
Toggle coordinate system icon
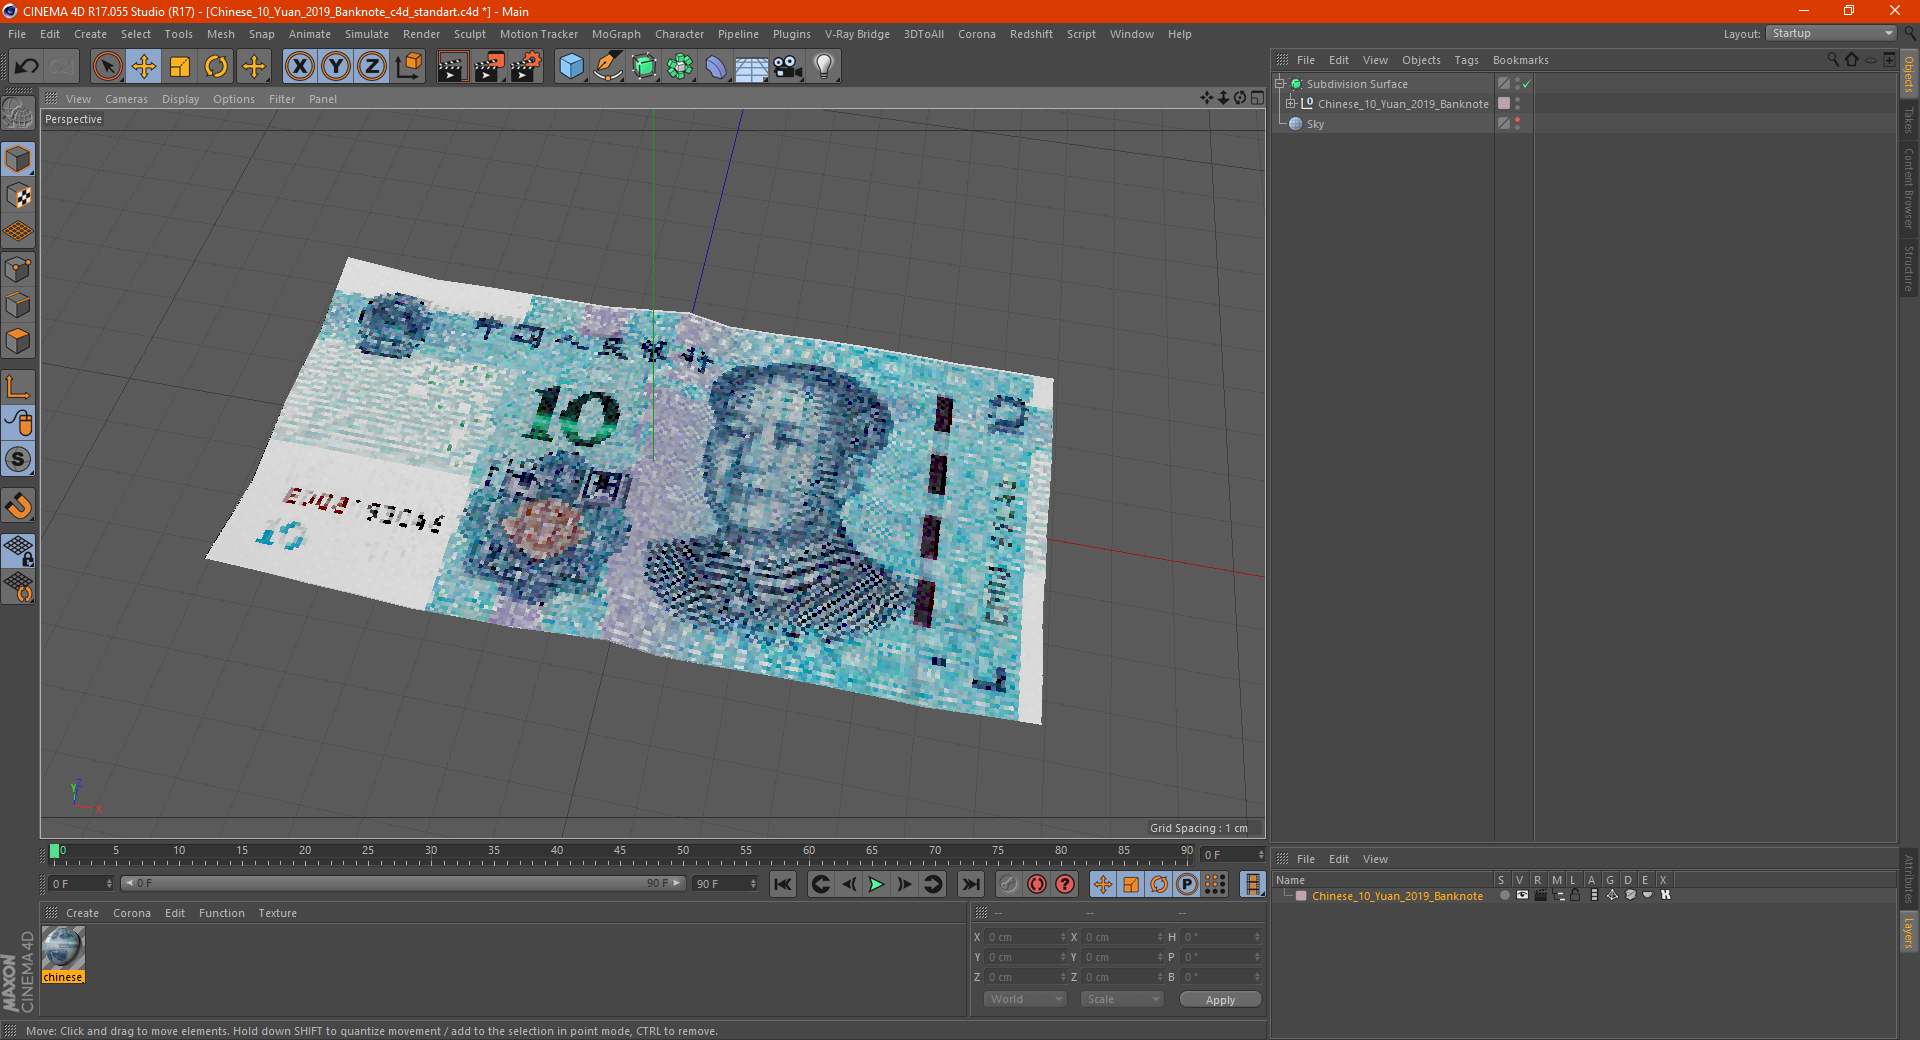pos(409,67)
